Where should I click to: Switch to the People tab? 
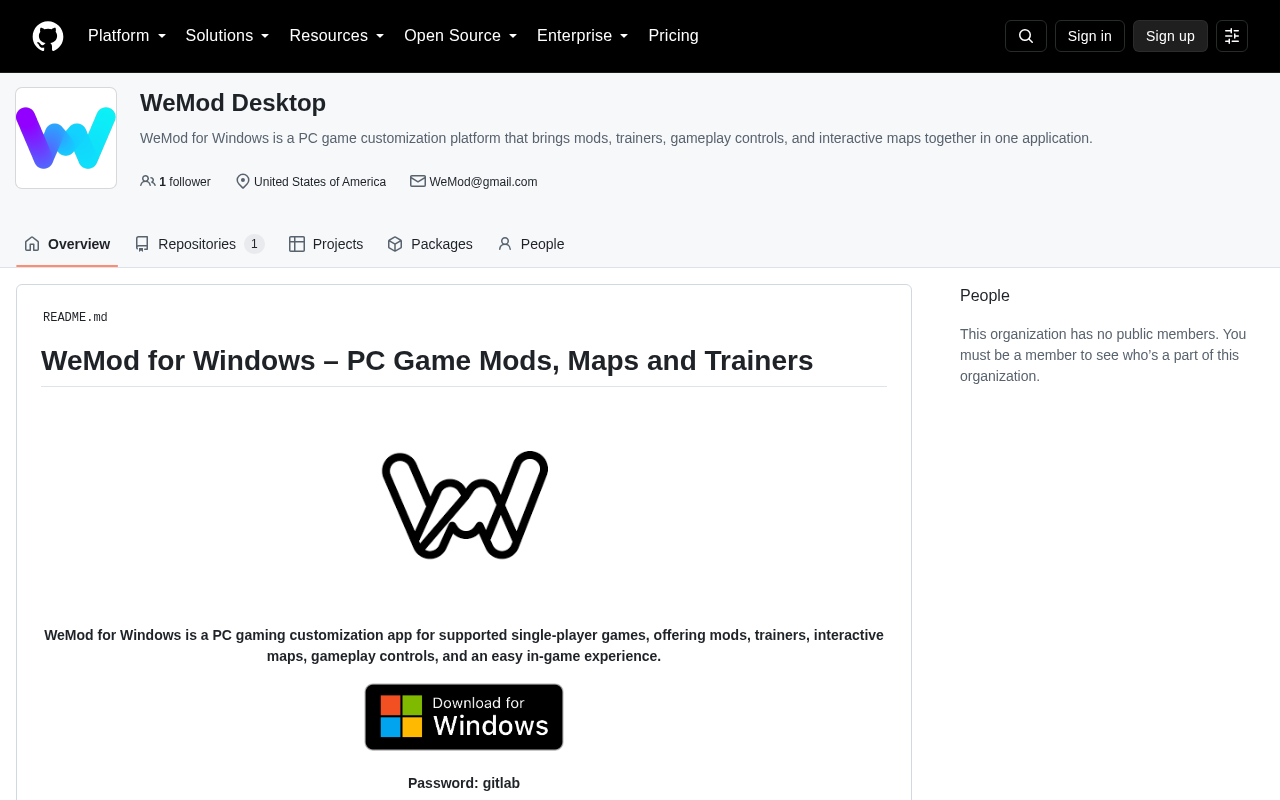click(x=531, y=244)
